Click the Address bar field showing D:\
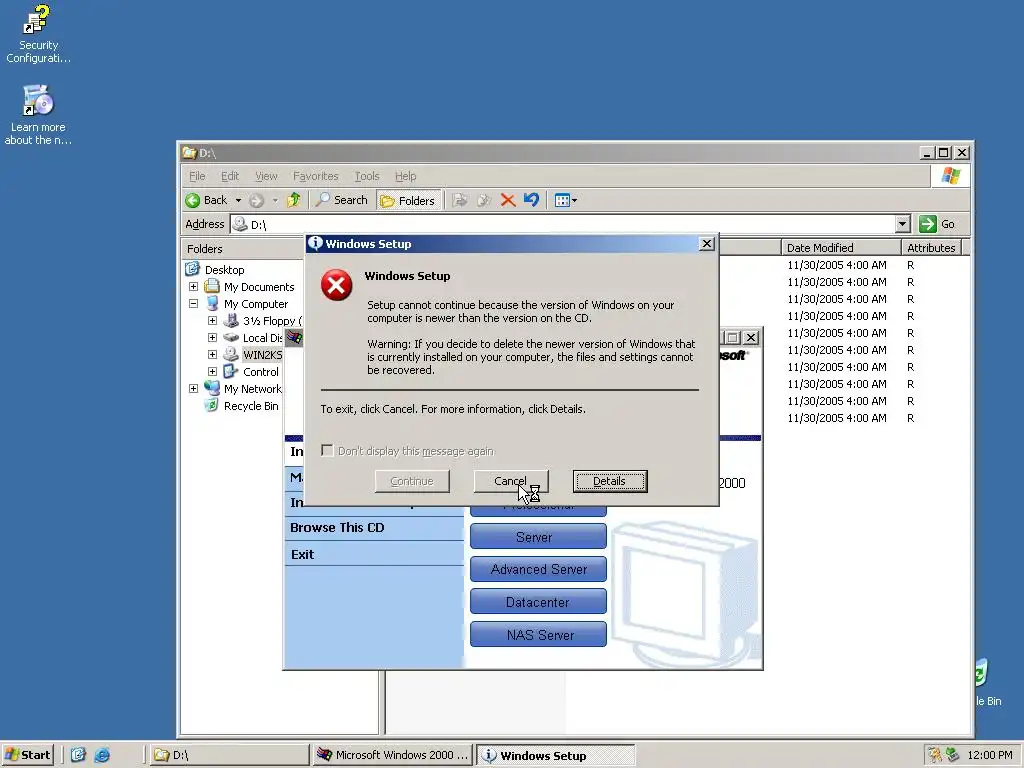This screenshot has width=1024, height=768. click(x=564, y=224)
